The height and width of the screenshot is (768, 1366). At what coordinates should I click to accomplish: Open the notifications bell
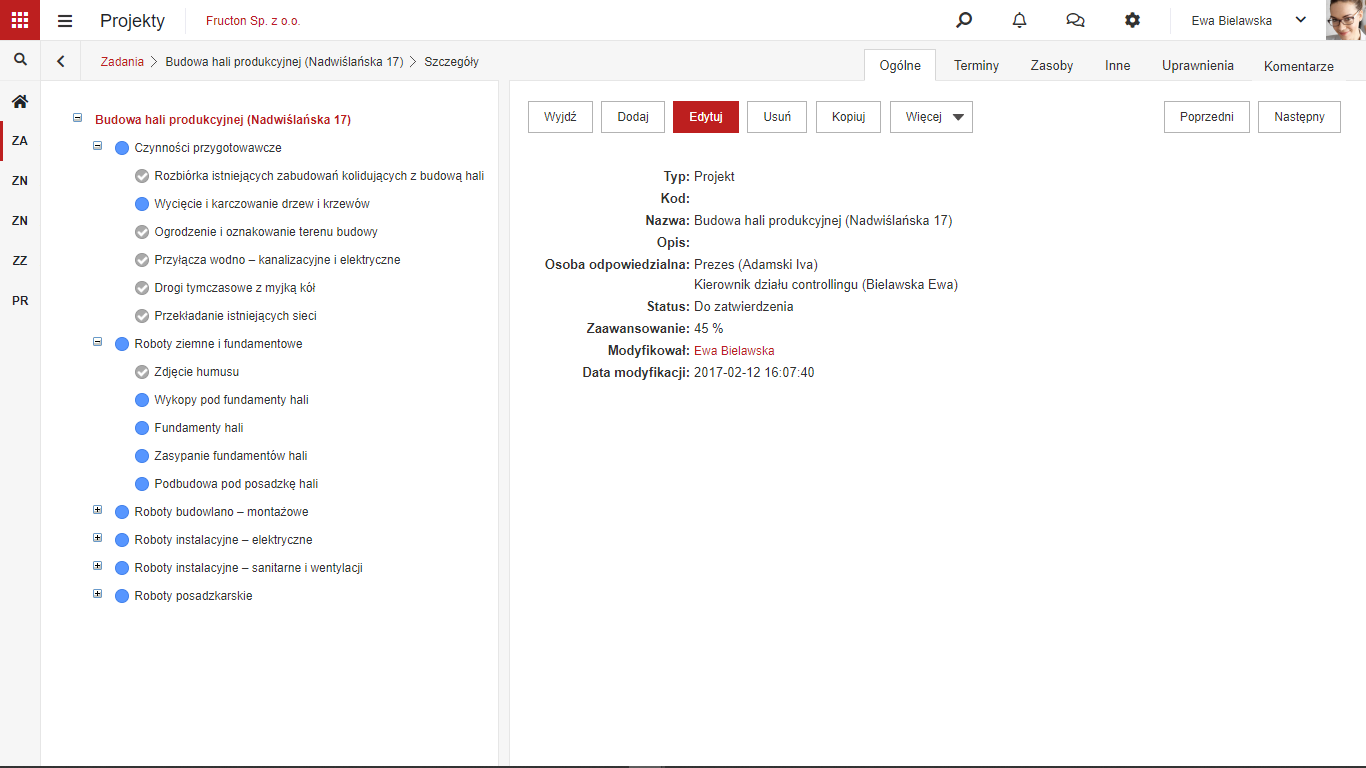[1020, 20]
